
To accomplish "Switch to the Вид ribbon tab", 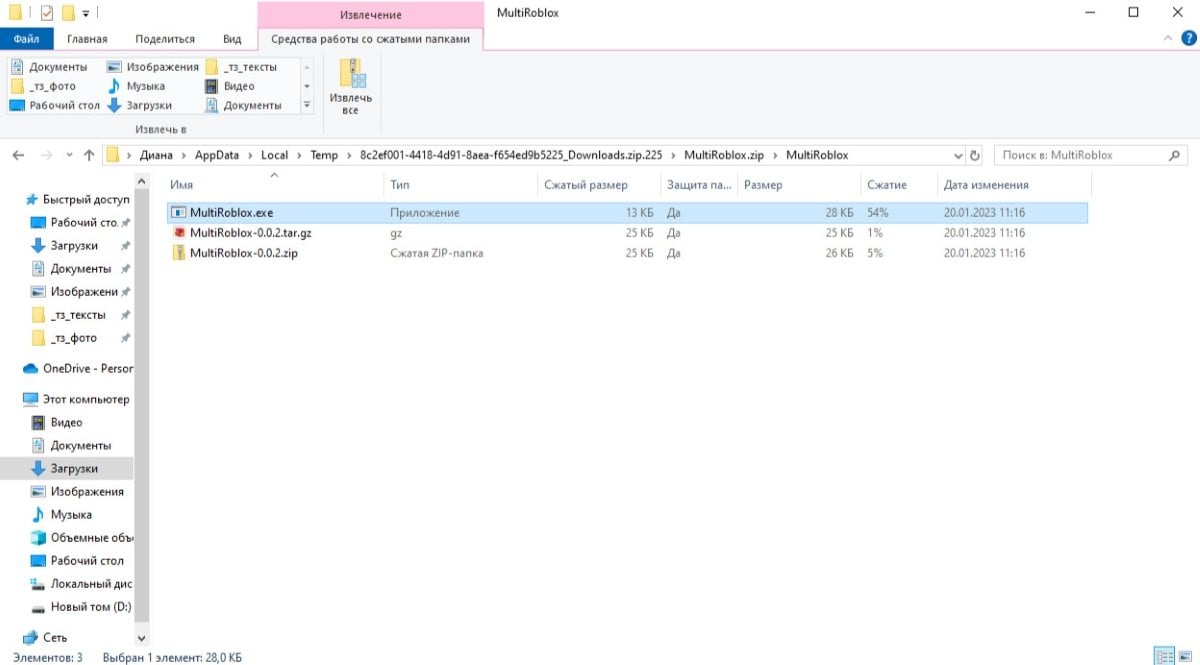I will tap(232, 39).
